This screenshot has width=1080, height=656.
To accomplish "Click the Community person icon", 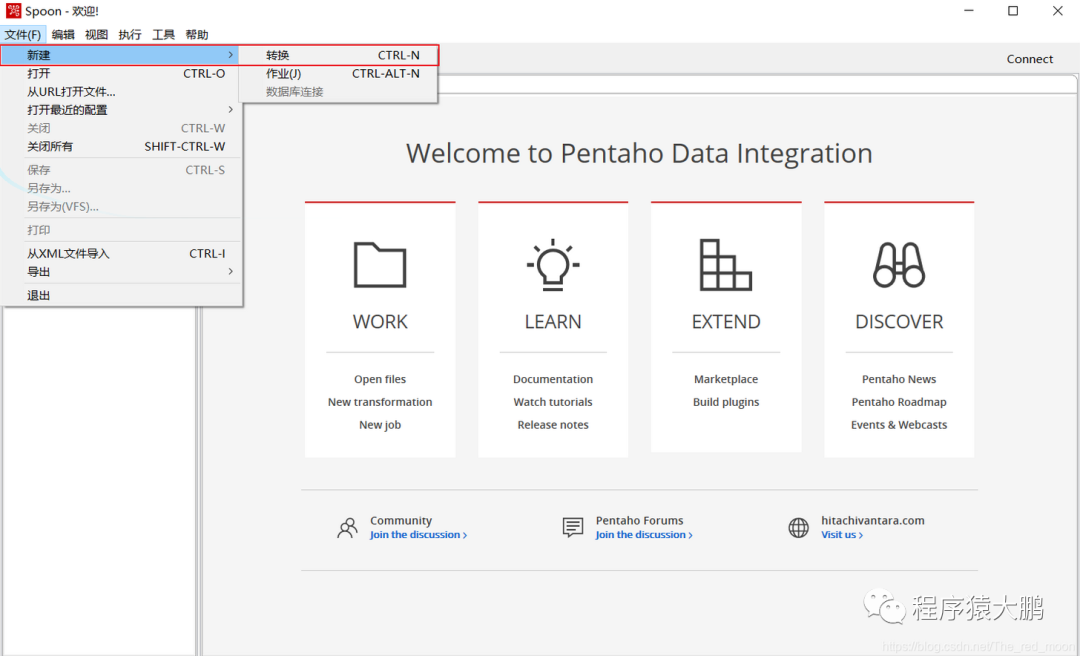I will (x=347, y=528).
